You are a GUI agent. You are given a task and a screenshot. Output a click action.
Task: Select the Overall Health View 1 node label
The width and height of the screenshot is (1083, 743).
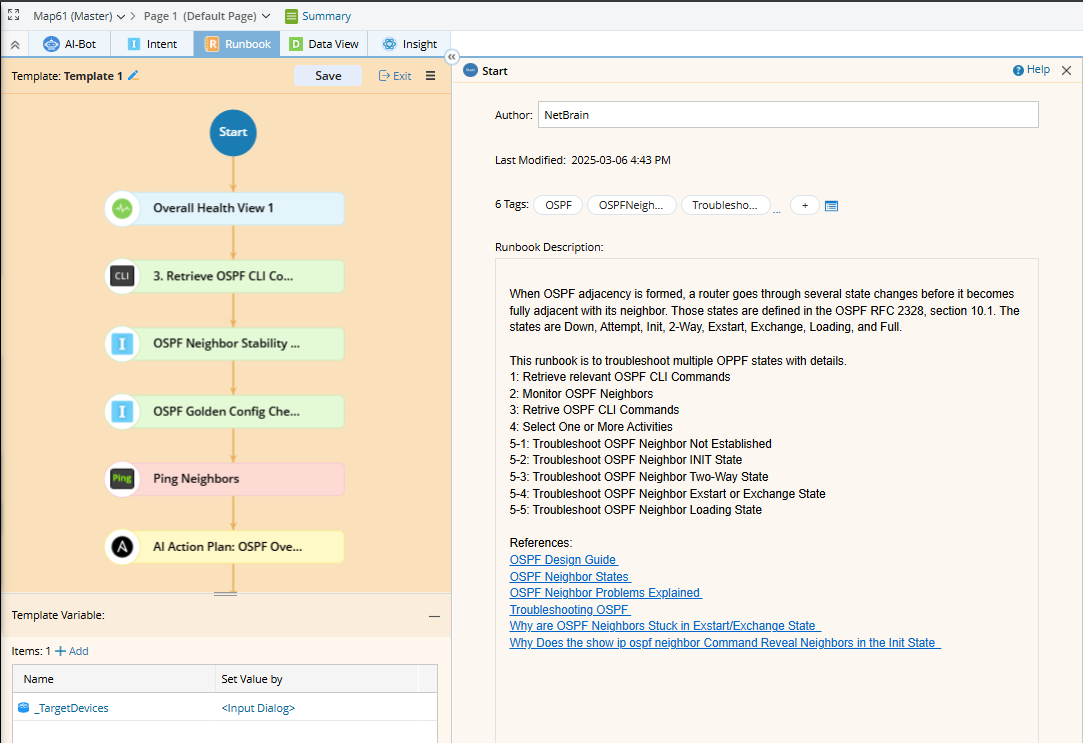[x=213, y=208]
